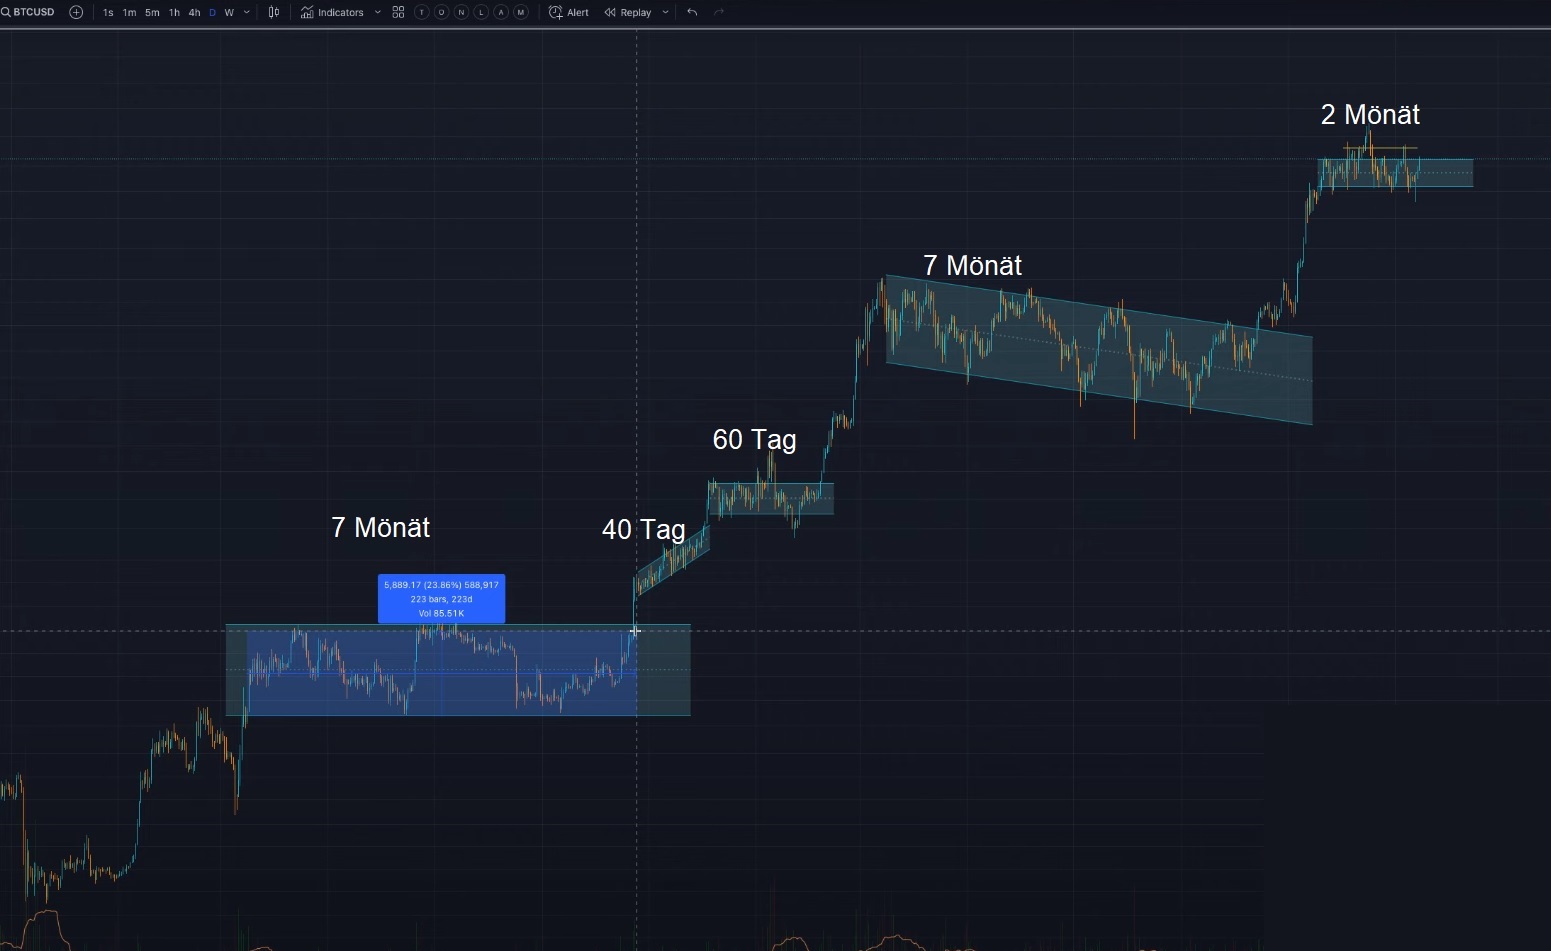The image size is (1551, 951).
Task: Open the candlestick chart style selector
Action: tap(274, 12)
